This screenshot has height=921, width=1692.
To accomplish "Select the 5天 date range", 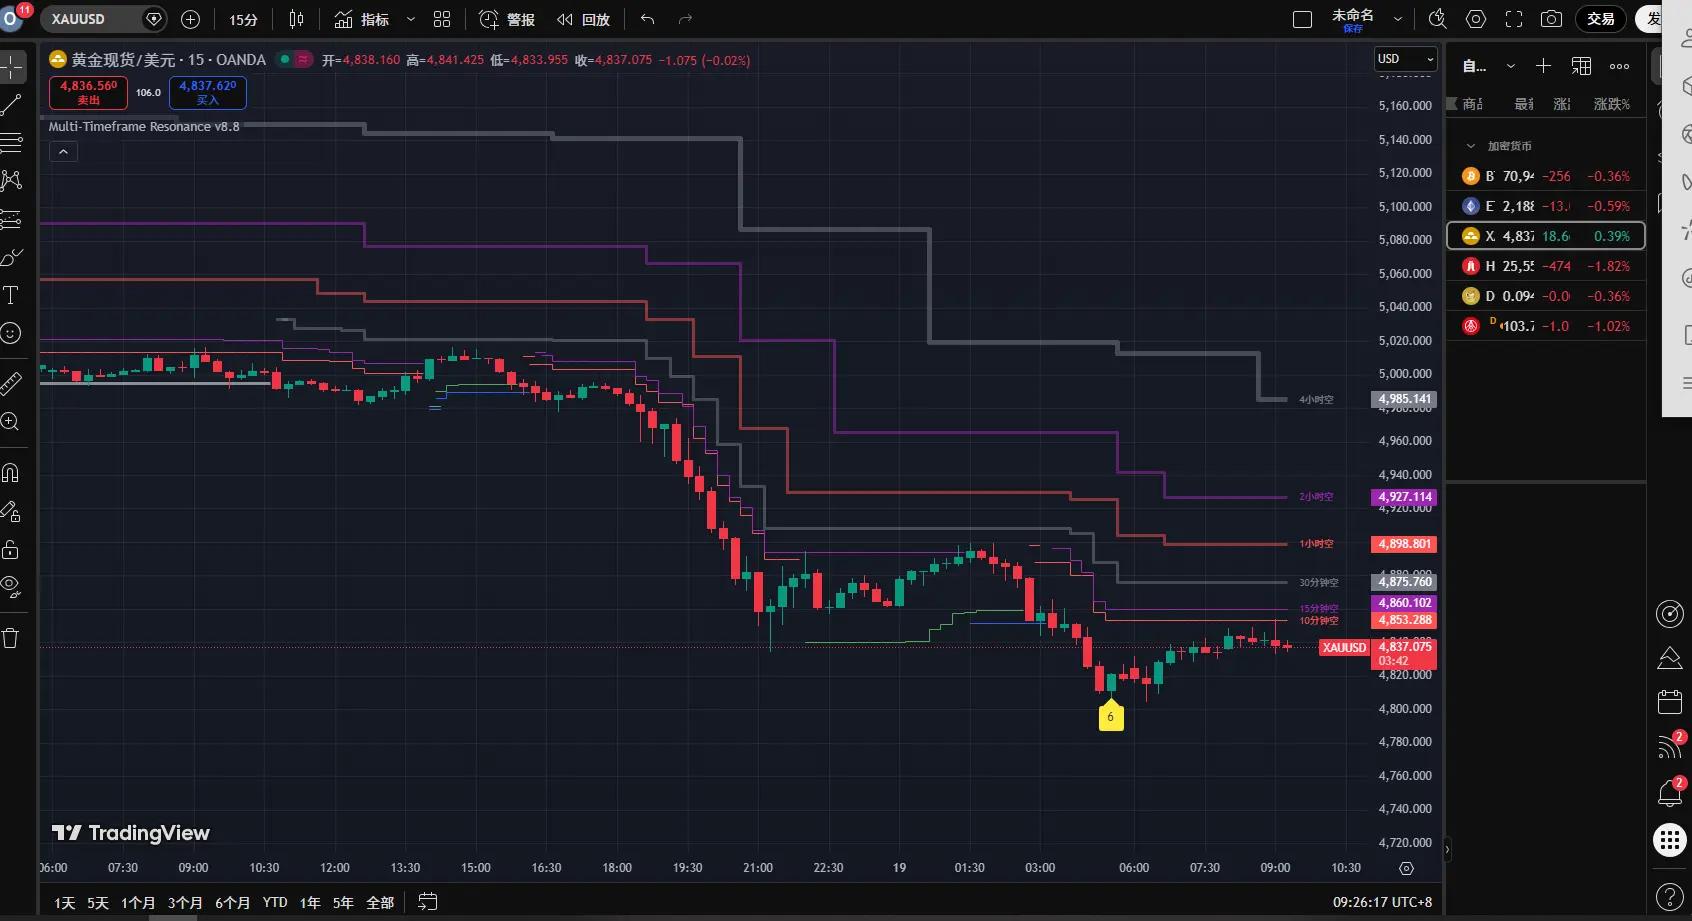I will pyautogui.click(x=97, y=902).
